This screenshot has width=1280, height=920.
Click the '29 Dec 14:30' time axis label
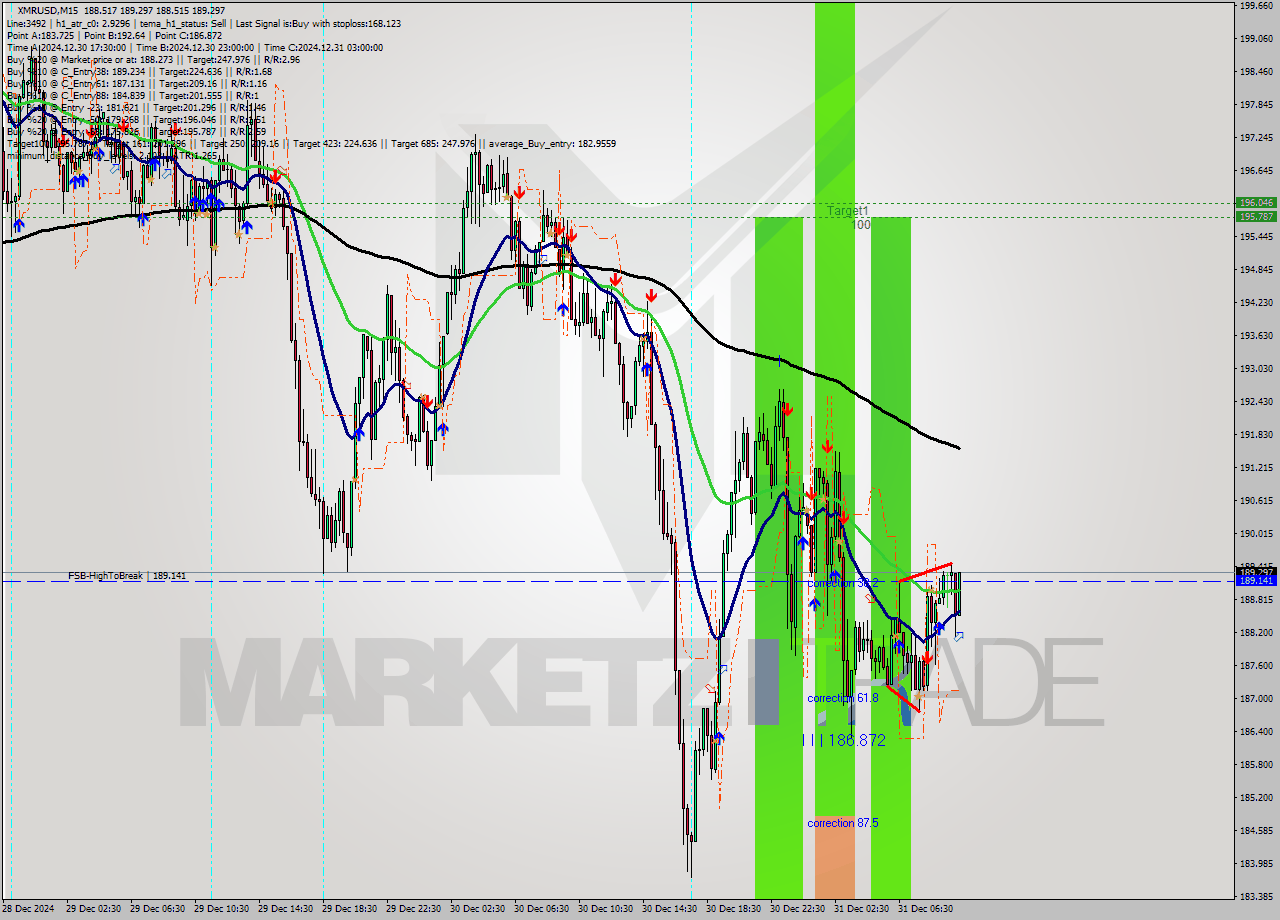tap(285, 909)
